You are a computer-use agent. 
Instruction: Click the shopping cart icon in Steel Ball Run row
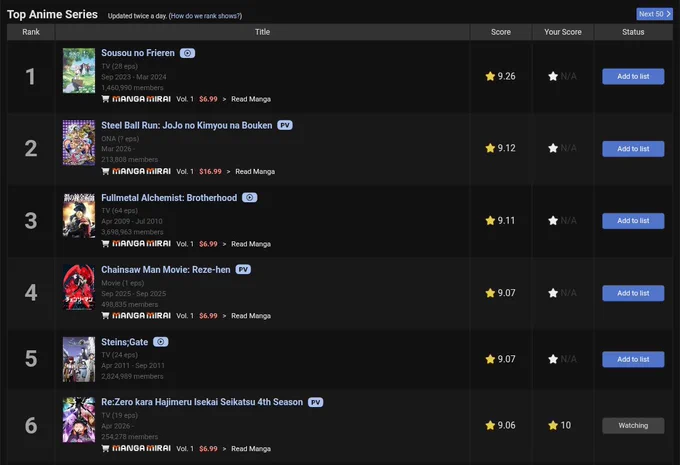click(x=105, y=171)
